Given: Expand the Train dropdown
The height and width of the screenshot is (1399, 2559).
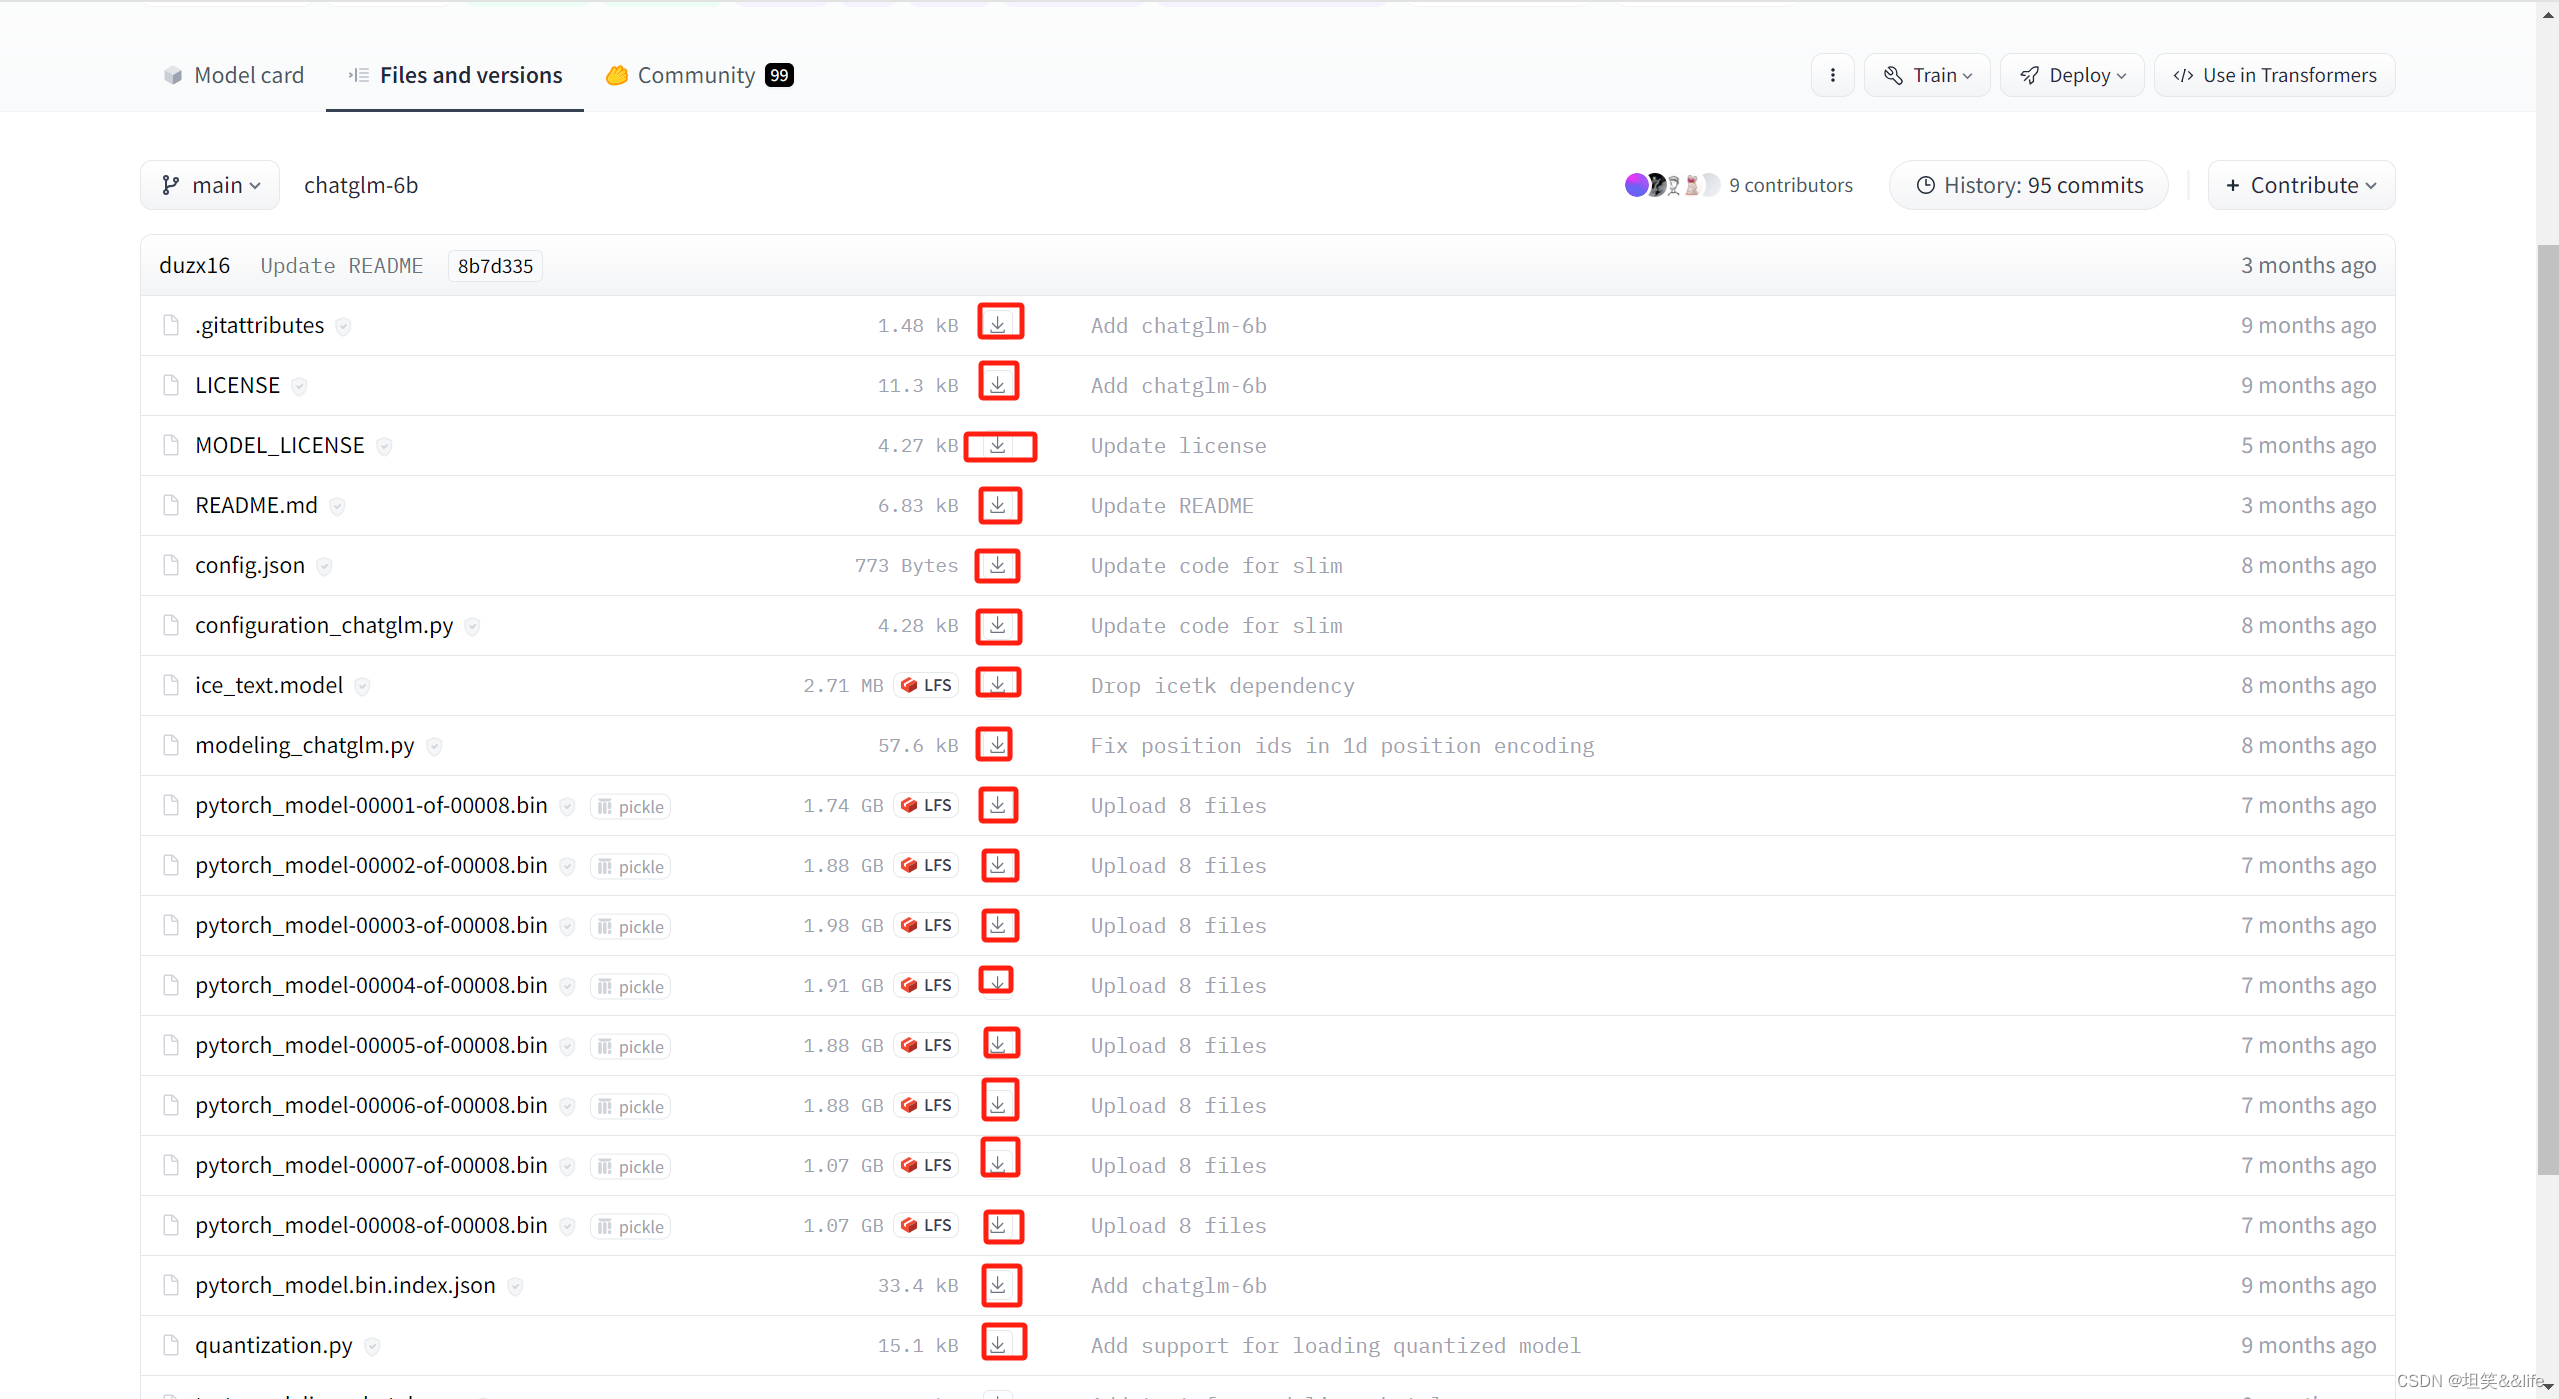Looking at the screenshot, I should [1927, 75].
